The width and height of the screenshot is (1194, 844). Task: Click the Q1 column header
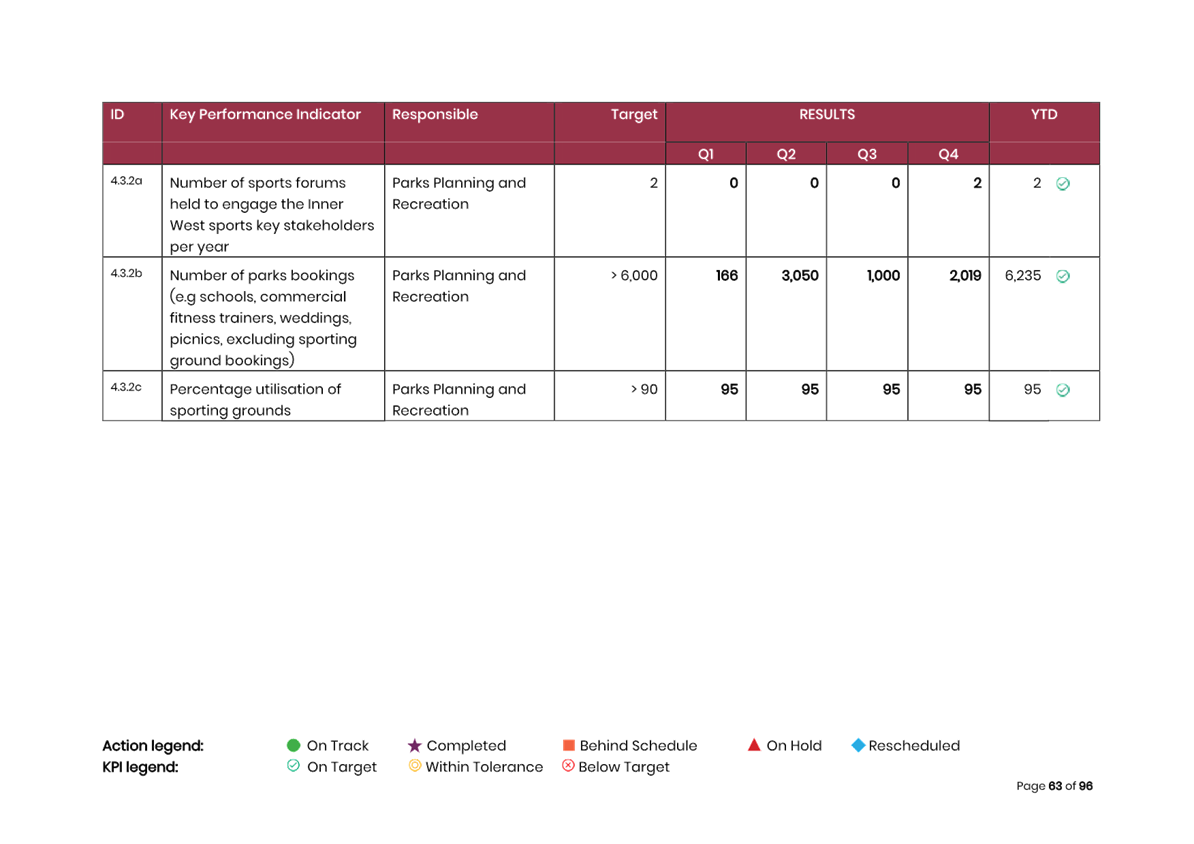pos(706,154)
